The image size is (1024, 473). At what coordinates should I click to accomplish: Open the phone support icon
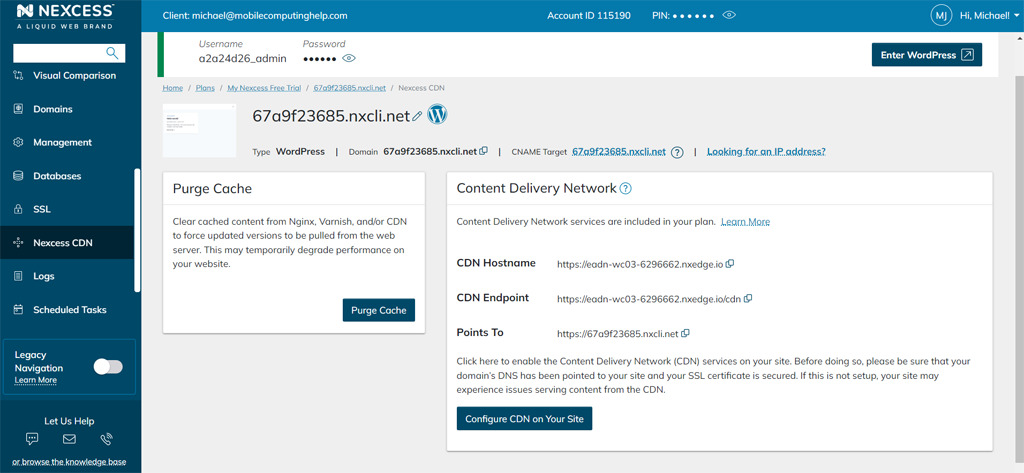[x=106, y=439]
